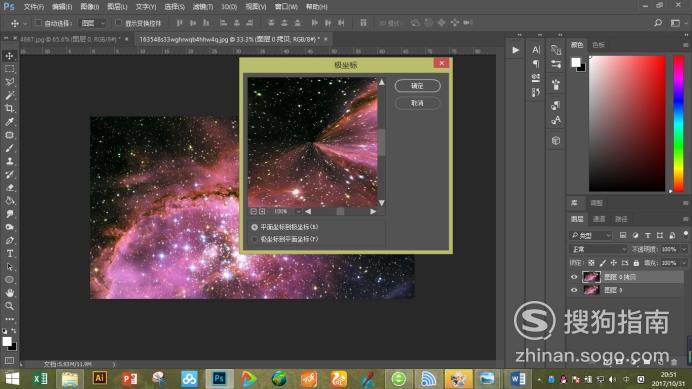This screenshot has width=692, height=389.
Task: Open the layer filter type dropdown
Action: pos(590,235)
